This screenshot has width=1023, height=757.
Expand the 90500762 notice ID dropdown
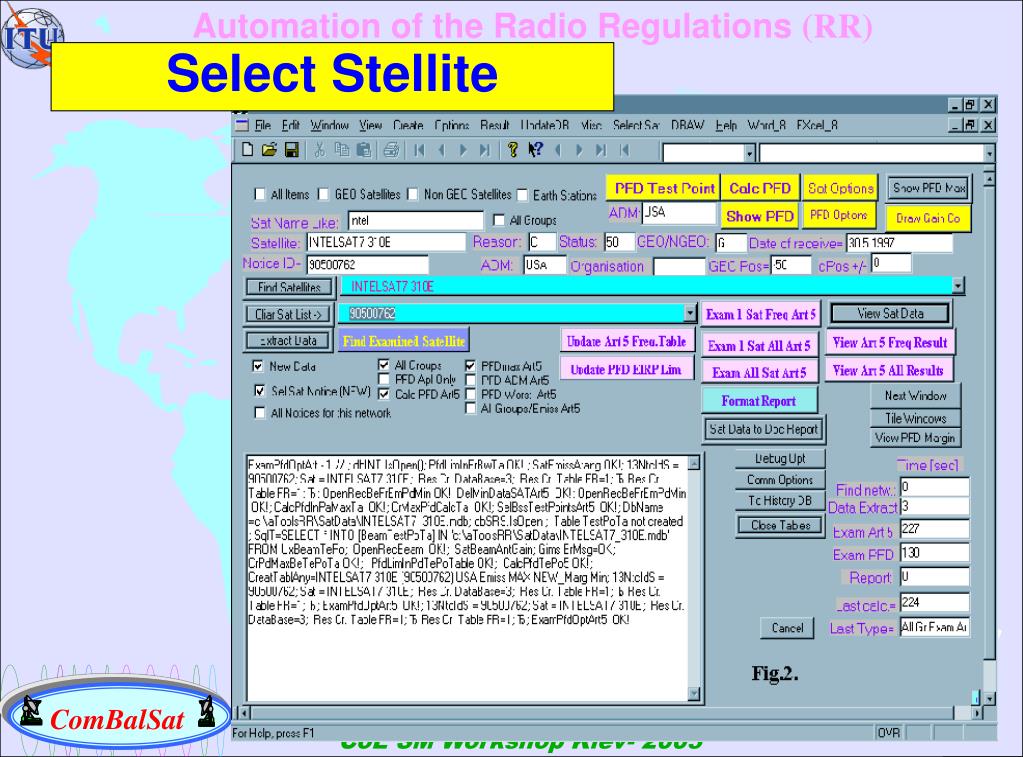coord(690,313)
